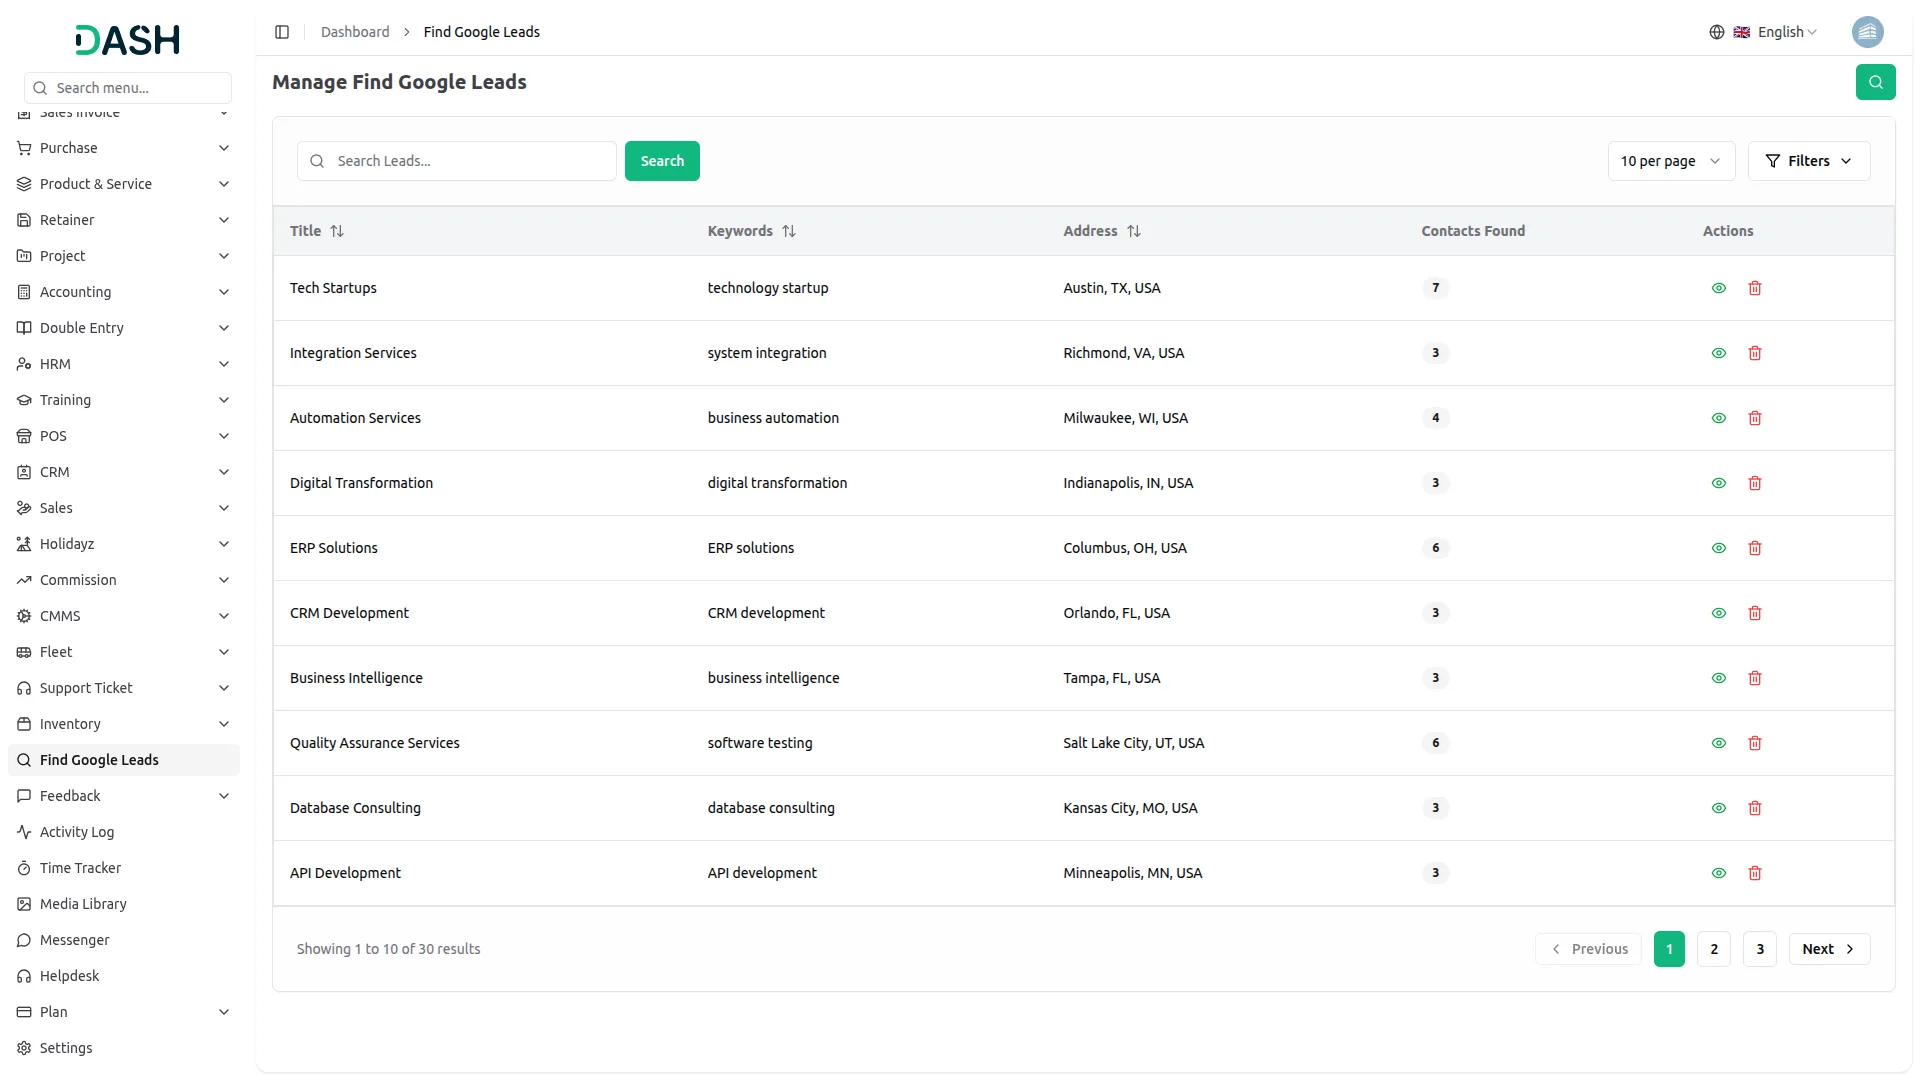The width and height of the screenshot is (1920, 1080).
Task: Sort leads by Keywords column
Action: [788, 231]
